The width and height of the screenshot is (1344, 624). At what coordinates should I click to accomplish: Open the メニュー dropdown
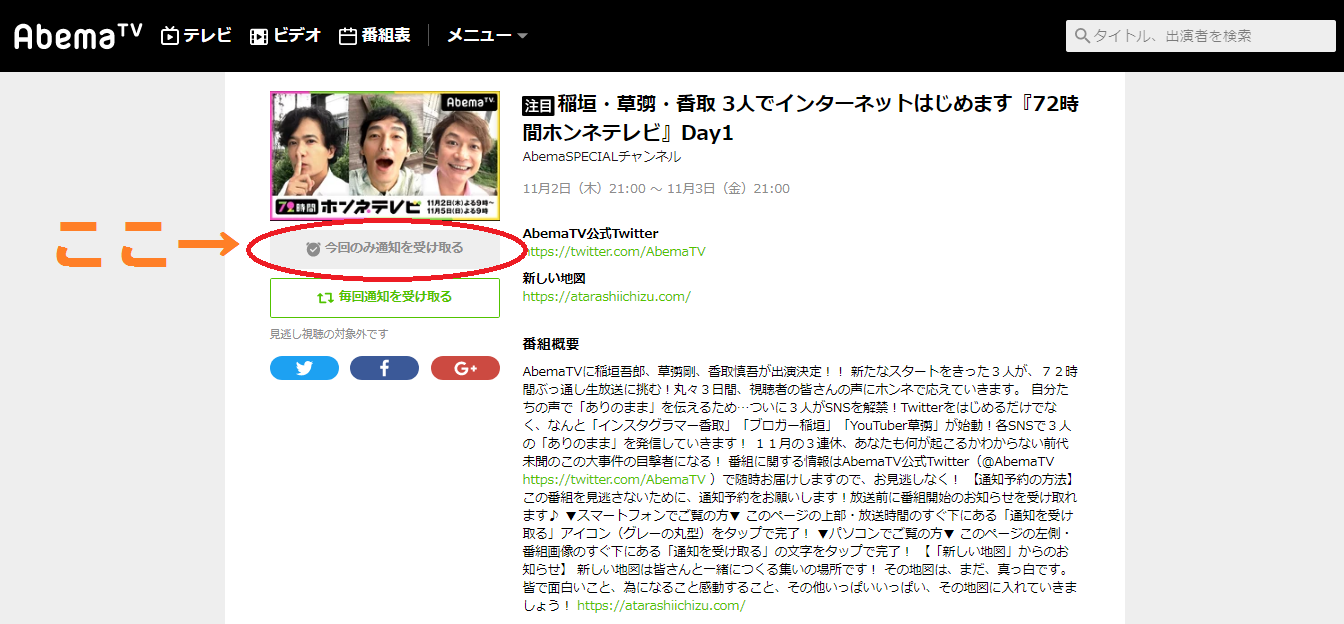480,33
